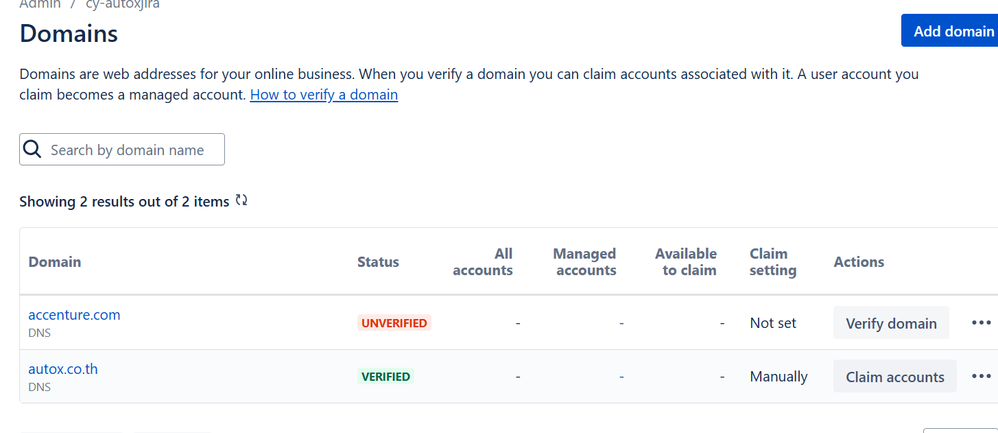This screenshot has height=433, width=998.
Task: Click DNS label under autox.co.th
Action: coord(39,387)
